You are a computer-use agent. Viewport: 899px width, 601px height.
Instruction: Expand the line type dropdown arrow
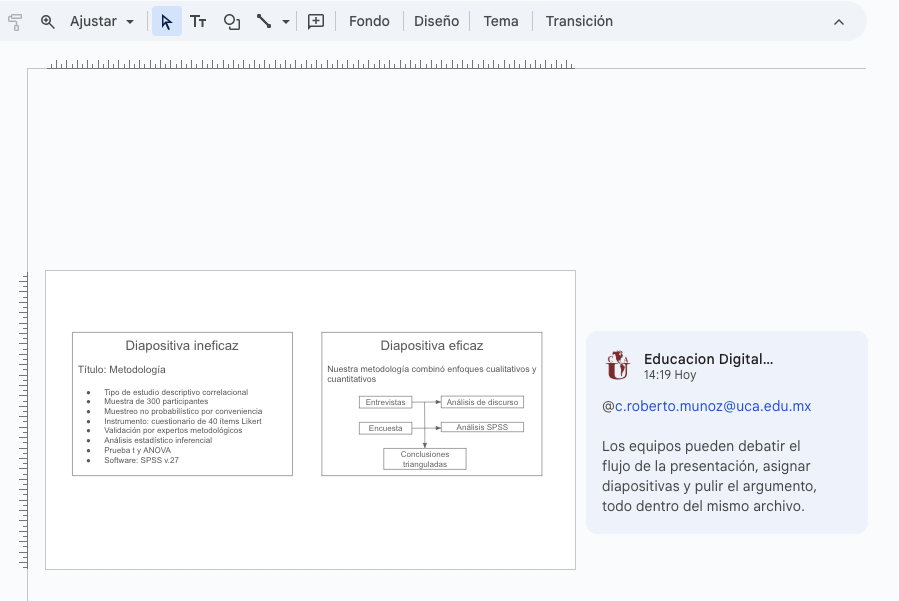[x=286, y=21]
